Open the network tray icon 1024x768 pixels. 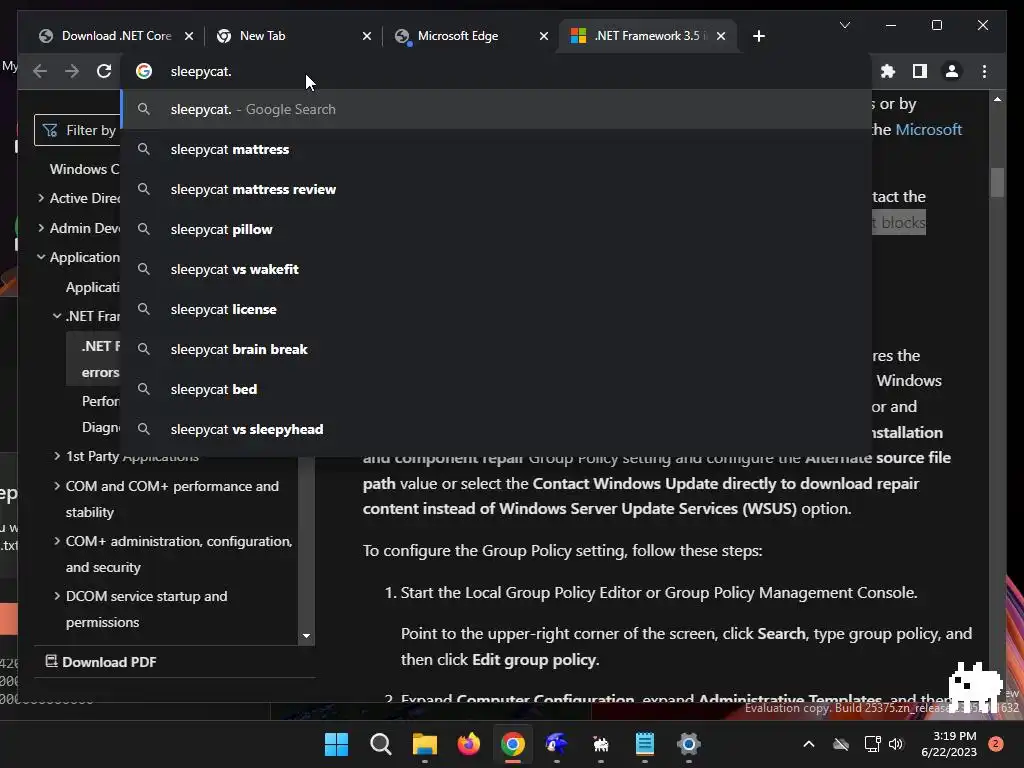(x=872, y=744)
